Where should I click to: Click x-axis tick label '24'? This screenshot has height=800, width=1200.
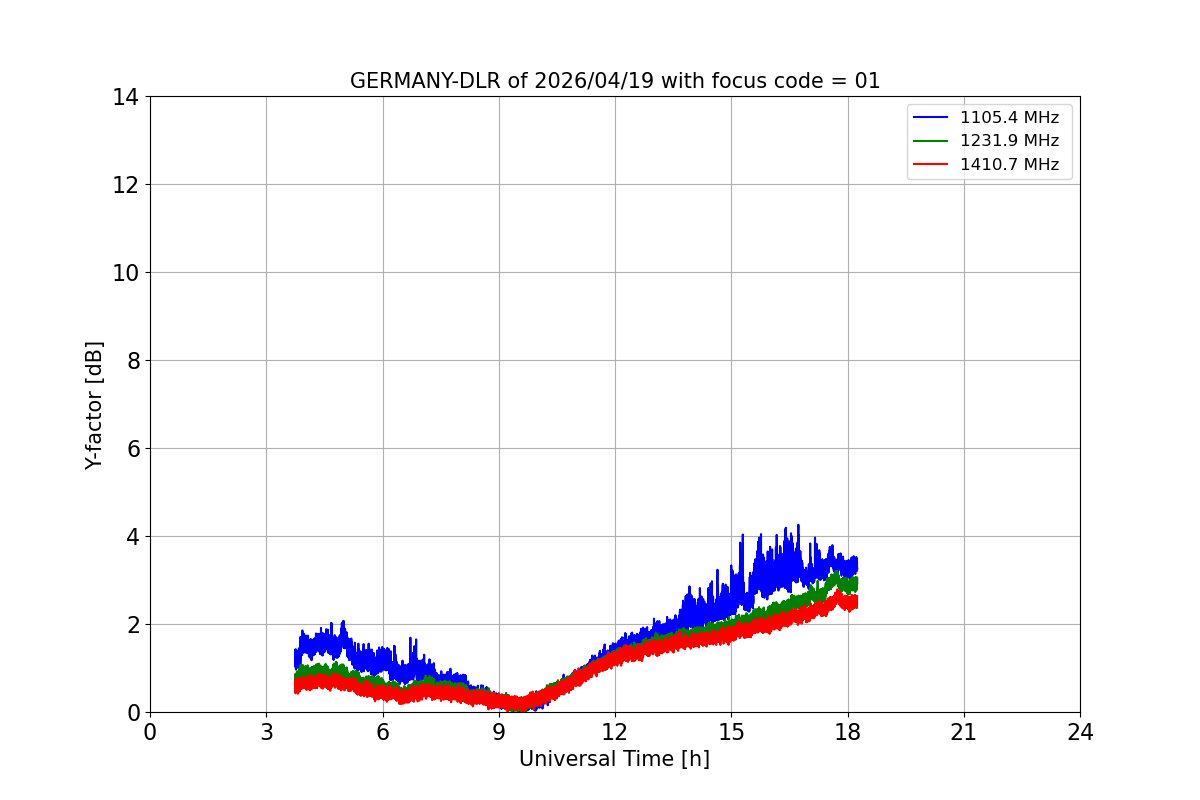[x=1080, y=732]
